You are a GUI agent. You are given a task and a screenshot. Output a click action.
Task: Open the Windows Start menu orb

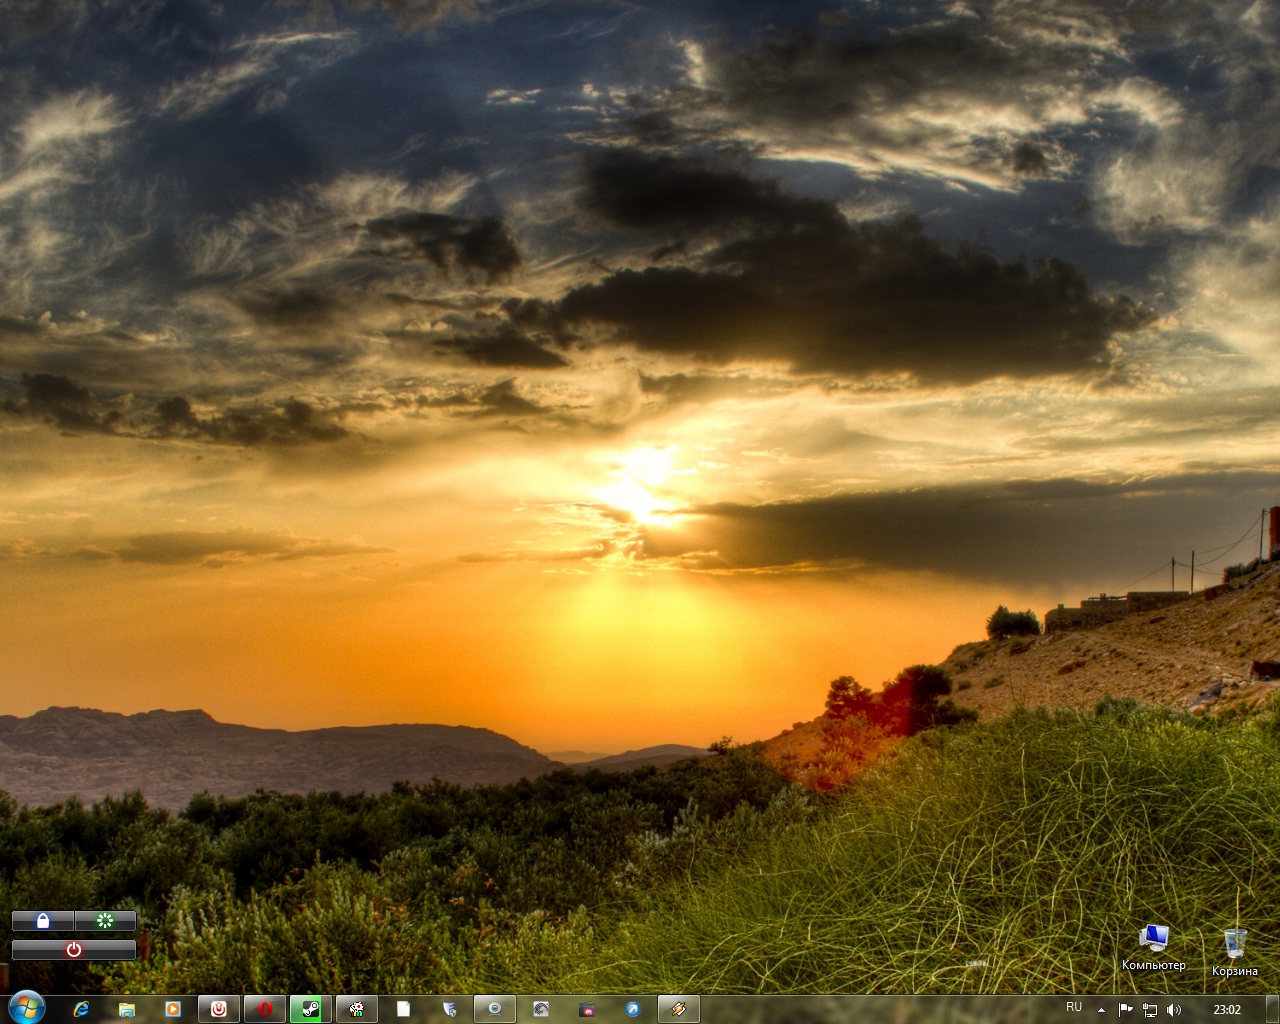tap(26, 1008)
